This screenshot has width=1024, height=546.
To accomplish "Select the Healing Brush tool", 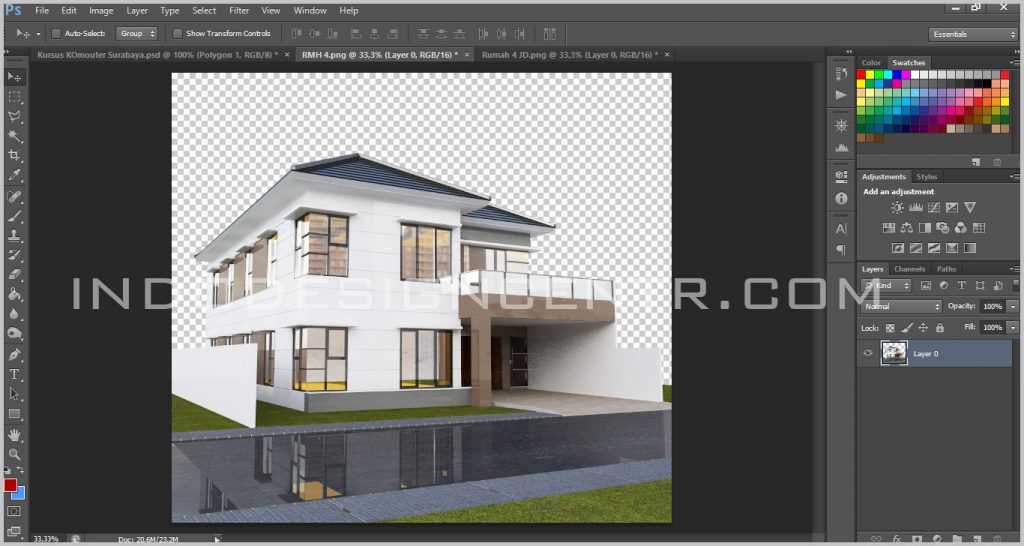I will [x=14, y=197].
